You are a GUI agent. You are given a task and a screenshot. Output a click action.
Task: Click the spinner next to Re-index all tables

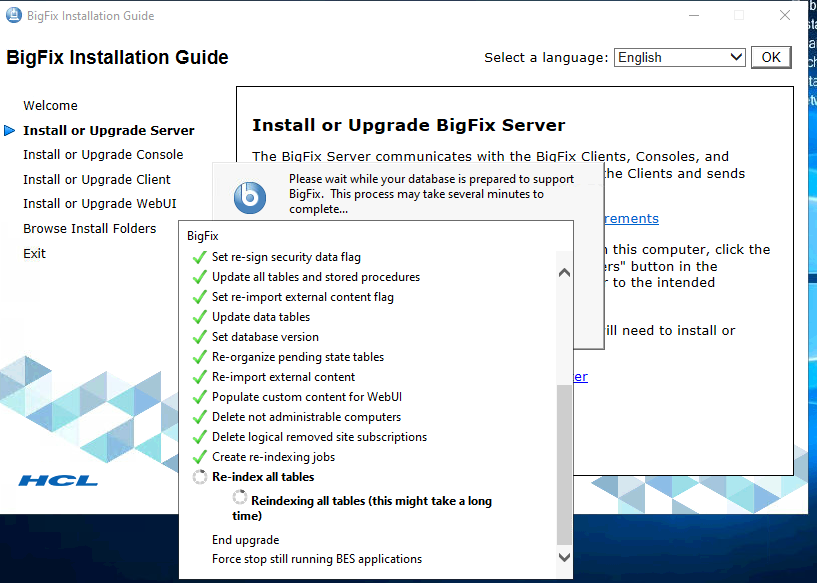click(x=200, y=477)
